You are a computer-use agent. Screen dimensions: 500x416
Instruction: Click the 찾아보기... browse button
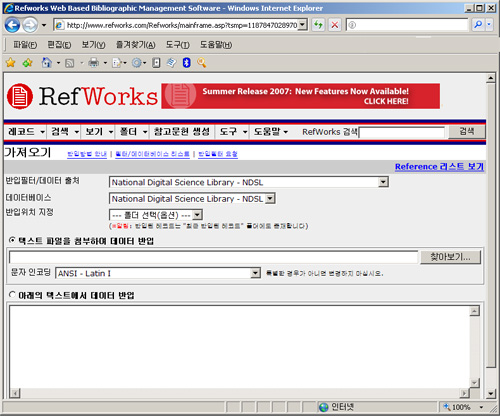click(x=450, y=257)
